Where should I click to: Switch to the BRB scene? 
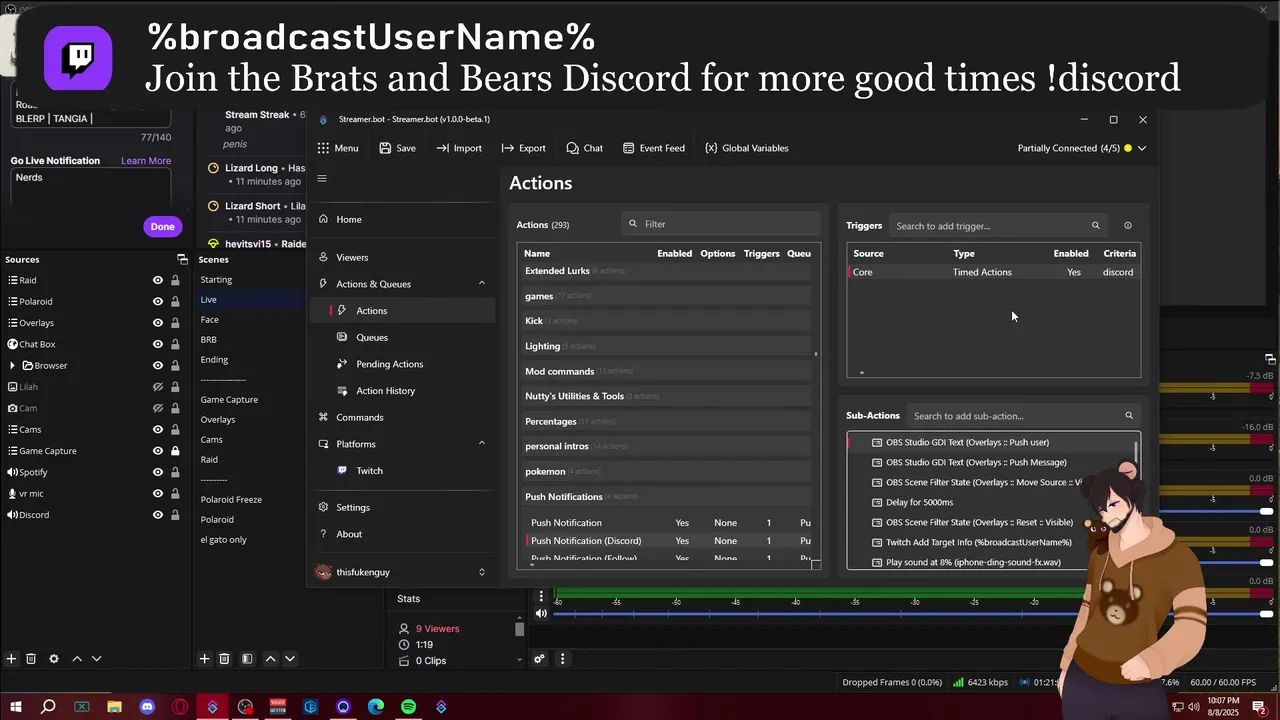click(208, 340)
